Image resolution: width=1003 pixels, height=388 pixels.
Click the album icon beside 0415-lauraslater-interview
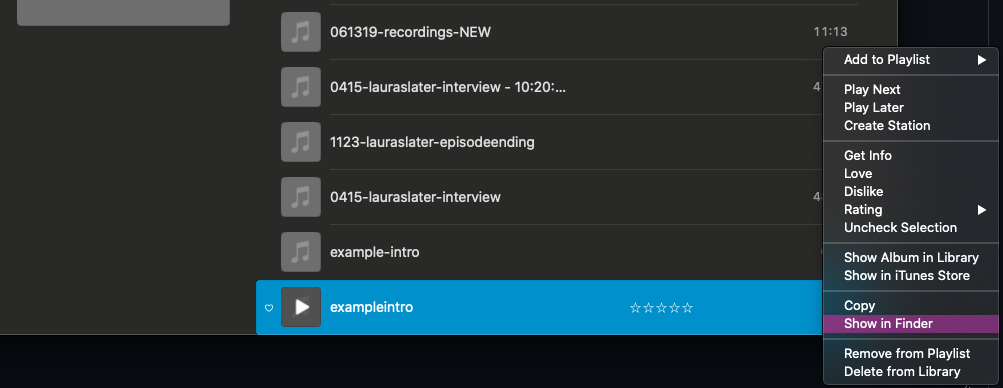tap(301, 197)
